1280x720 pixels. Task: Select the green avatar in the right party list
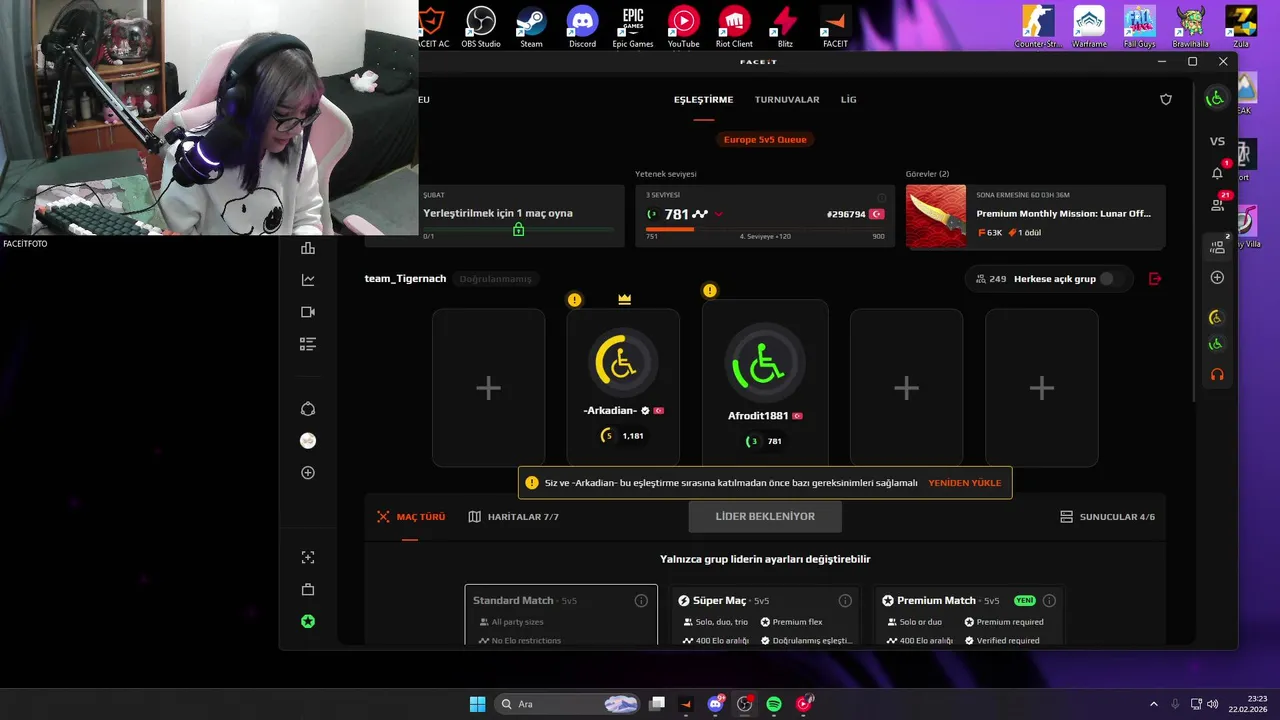coord(1216,344)
